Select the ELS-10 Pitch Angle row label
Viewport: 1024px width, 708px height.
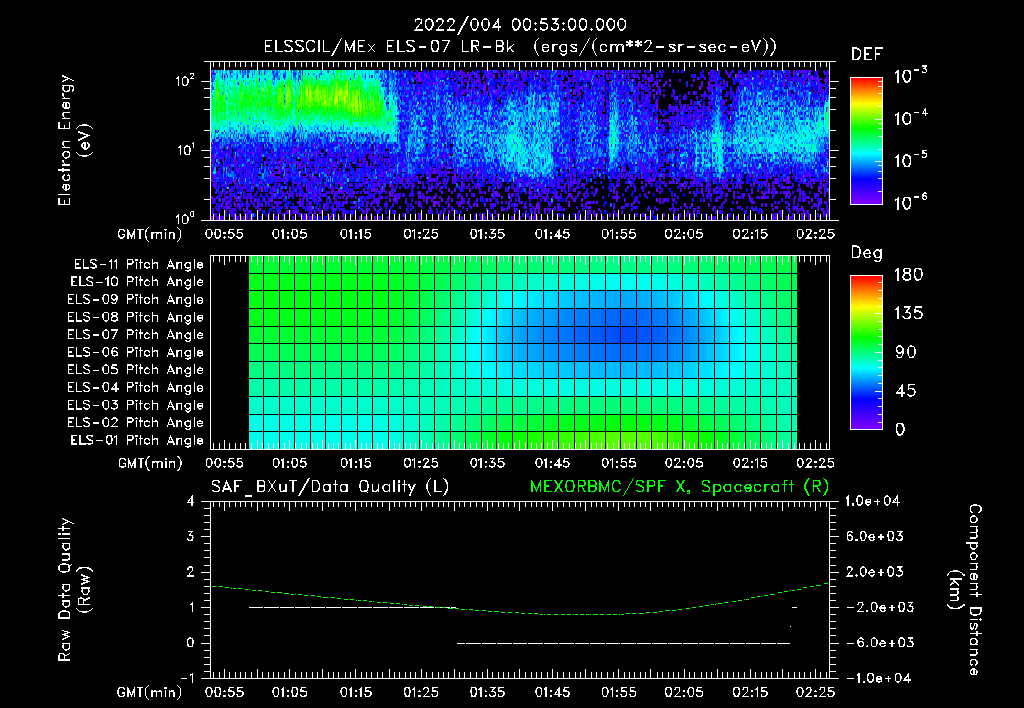click(137, 282)
